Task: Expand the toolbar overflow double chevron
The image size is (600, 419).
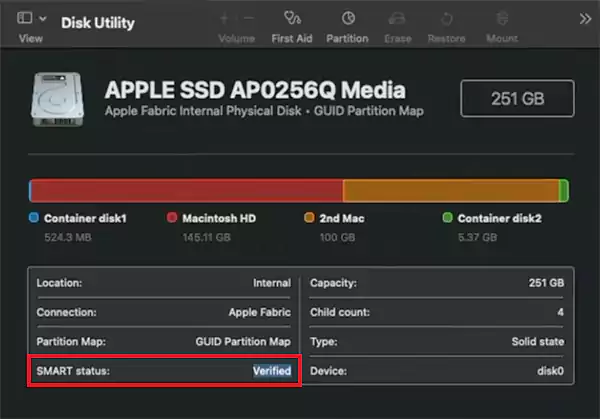Action: point(585,18)
